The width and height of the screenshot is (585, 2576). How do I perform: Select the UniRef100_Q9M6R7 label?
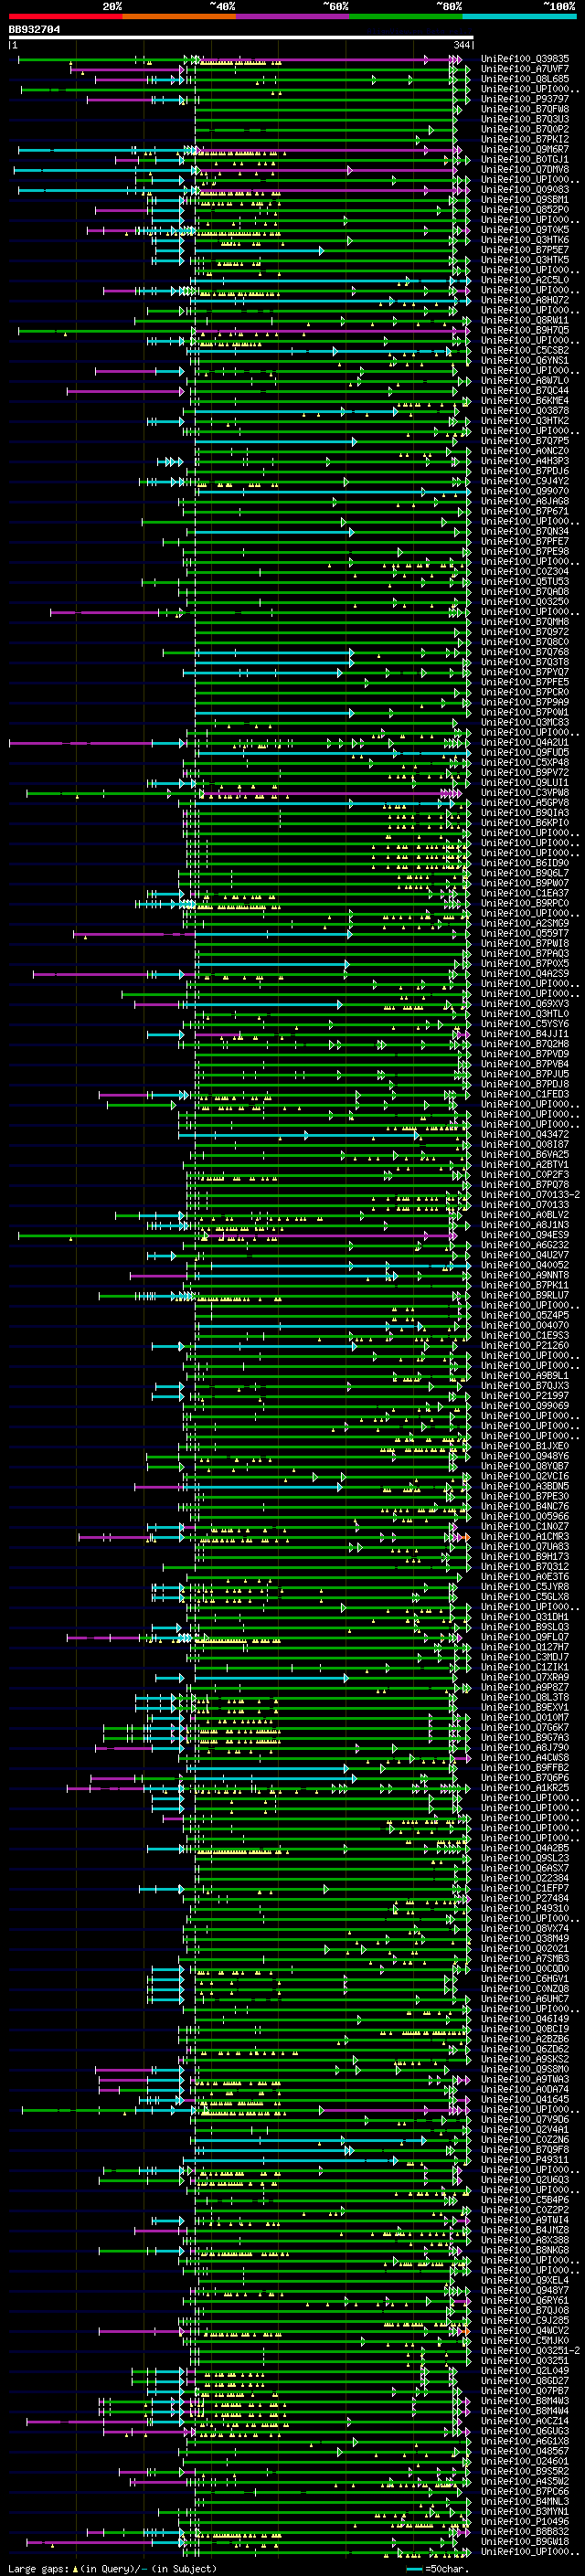pyautogui.click(x=525, y=149)
